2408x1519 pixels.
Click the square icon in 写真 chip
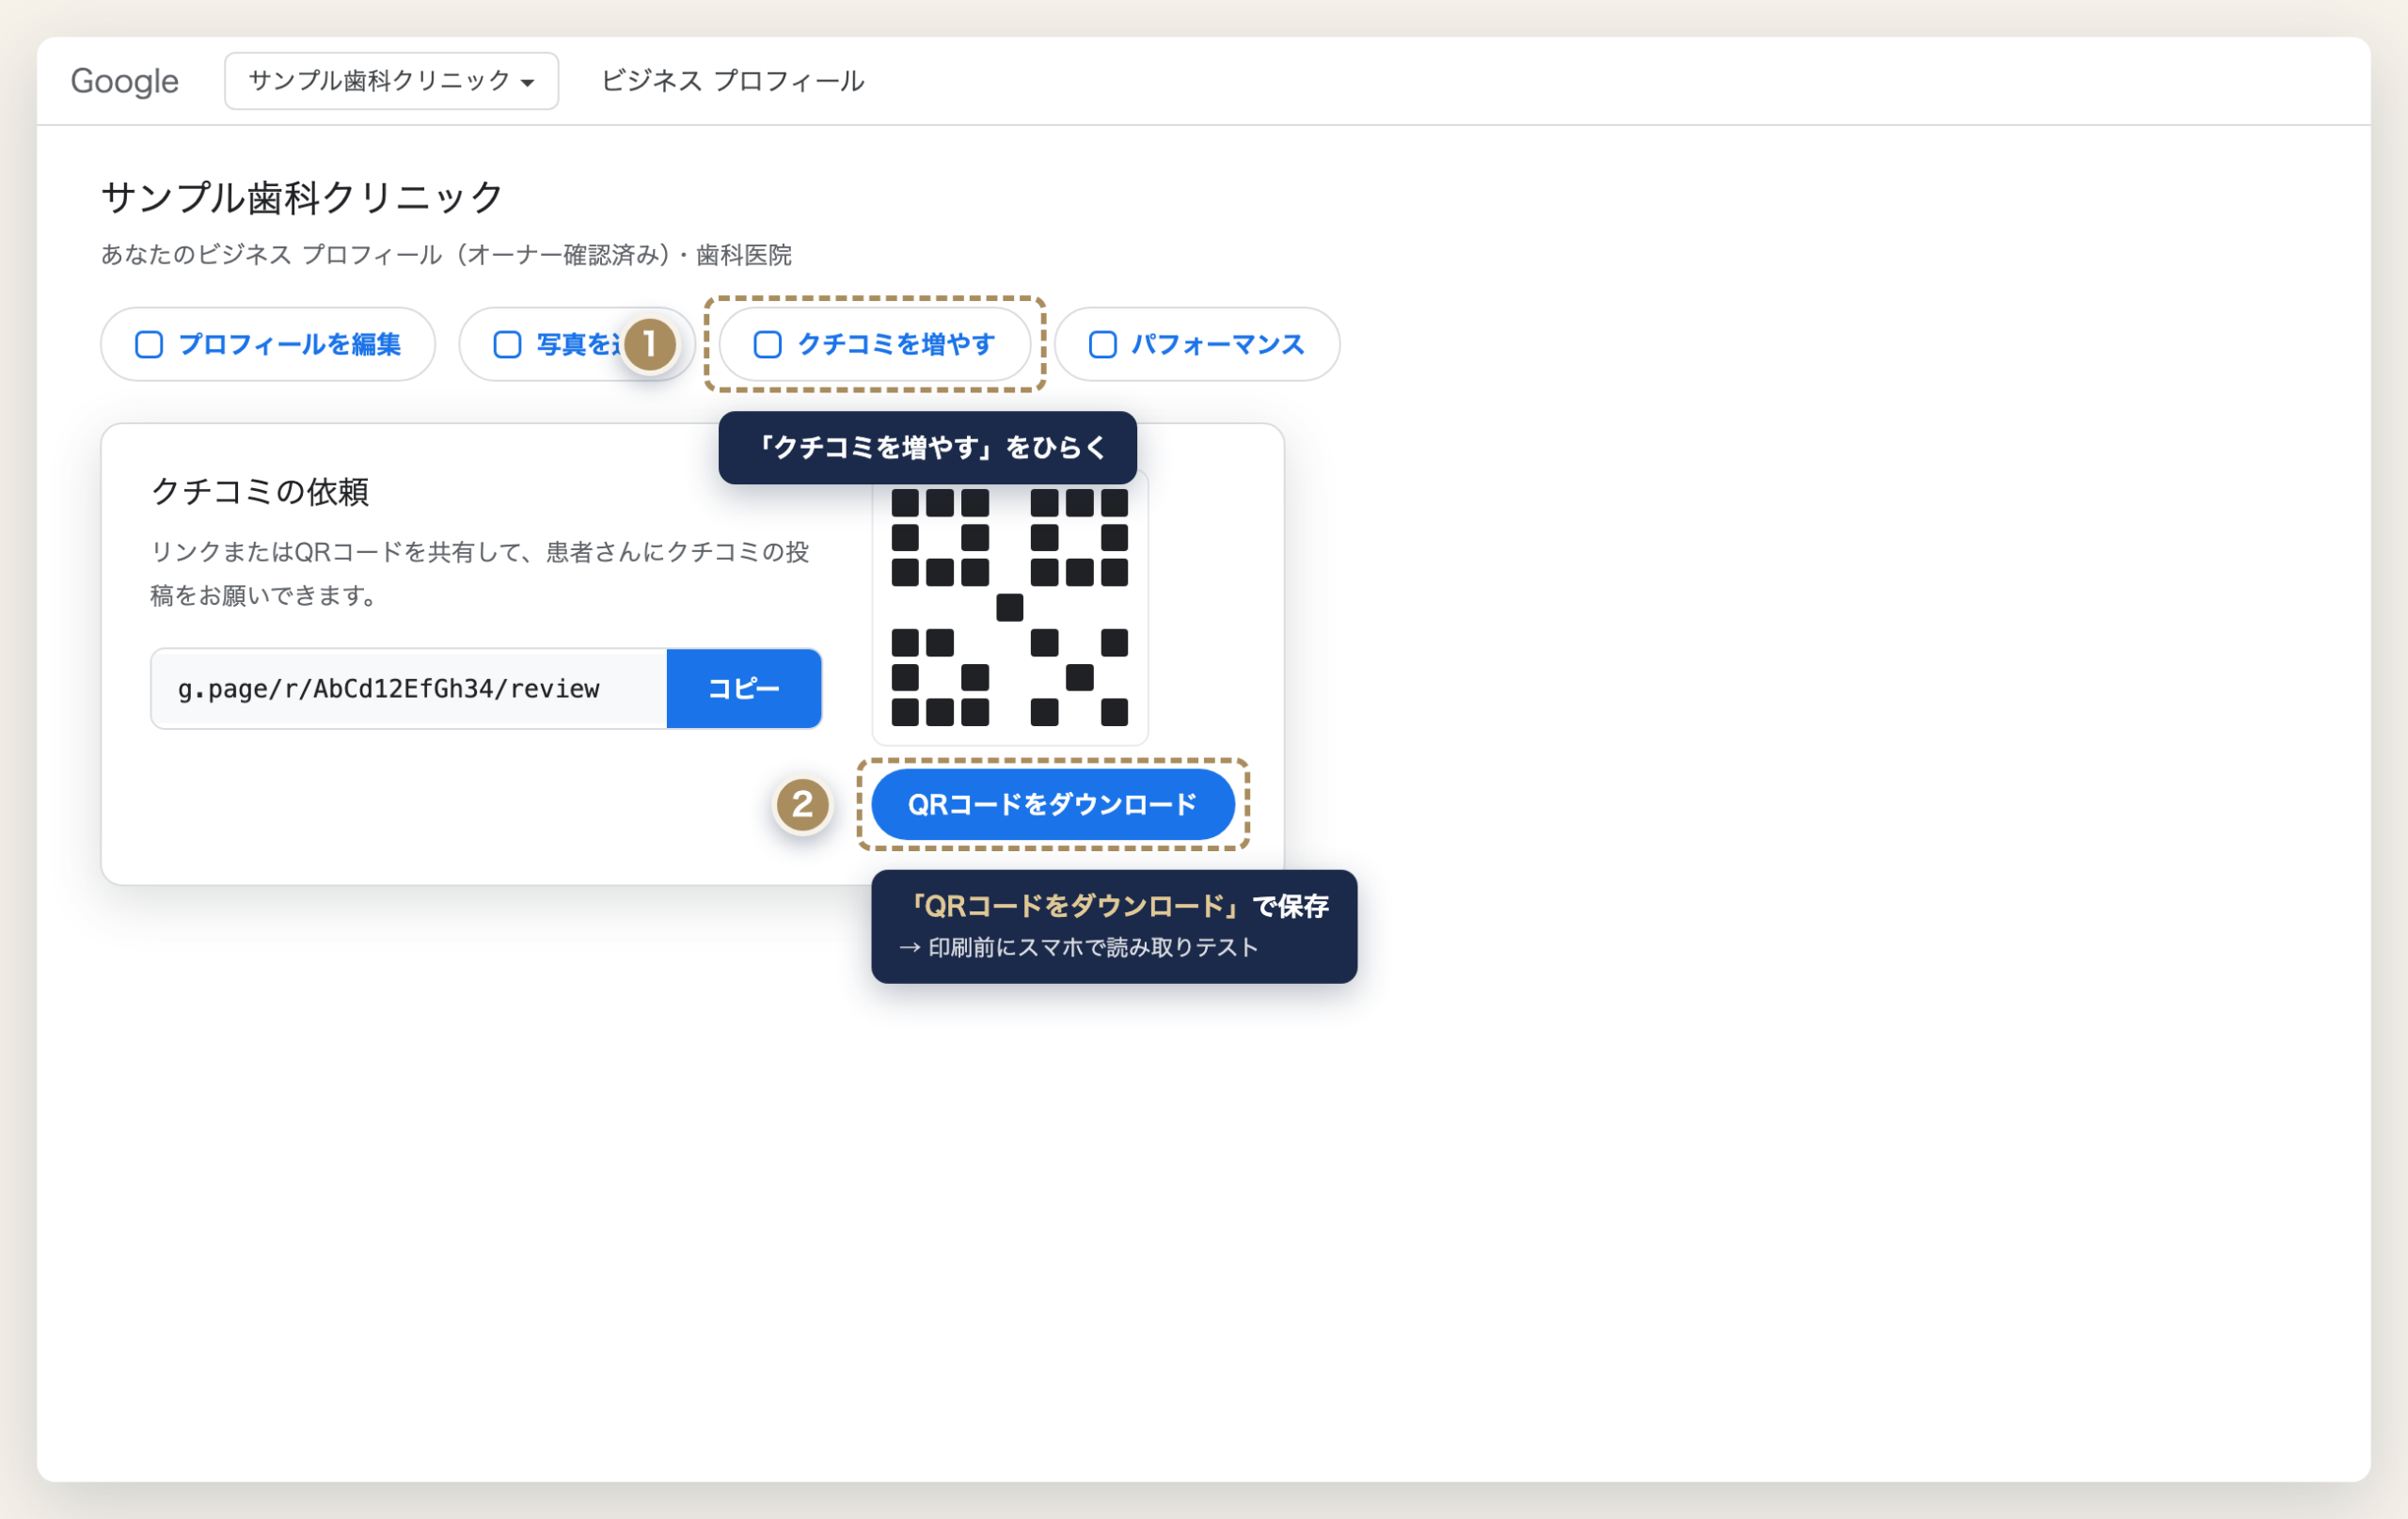pyautogui.click(x=507, y=344)
